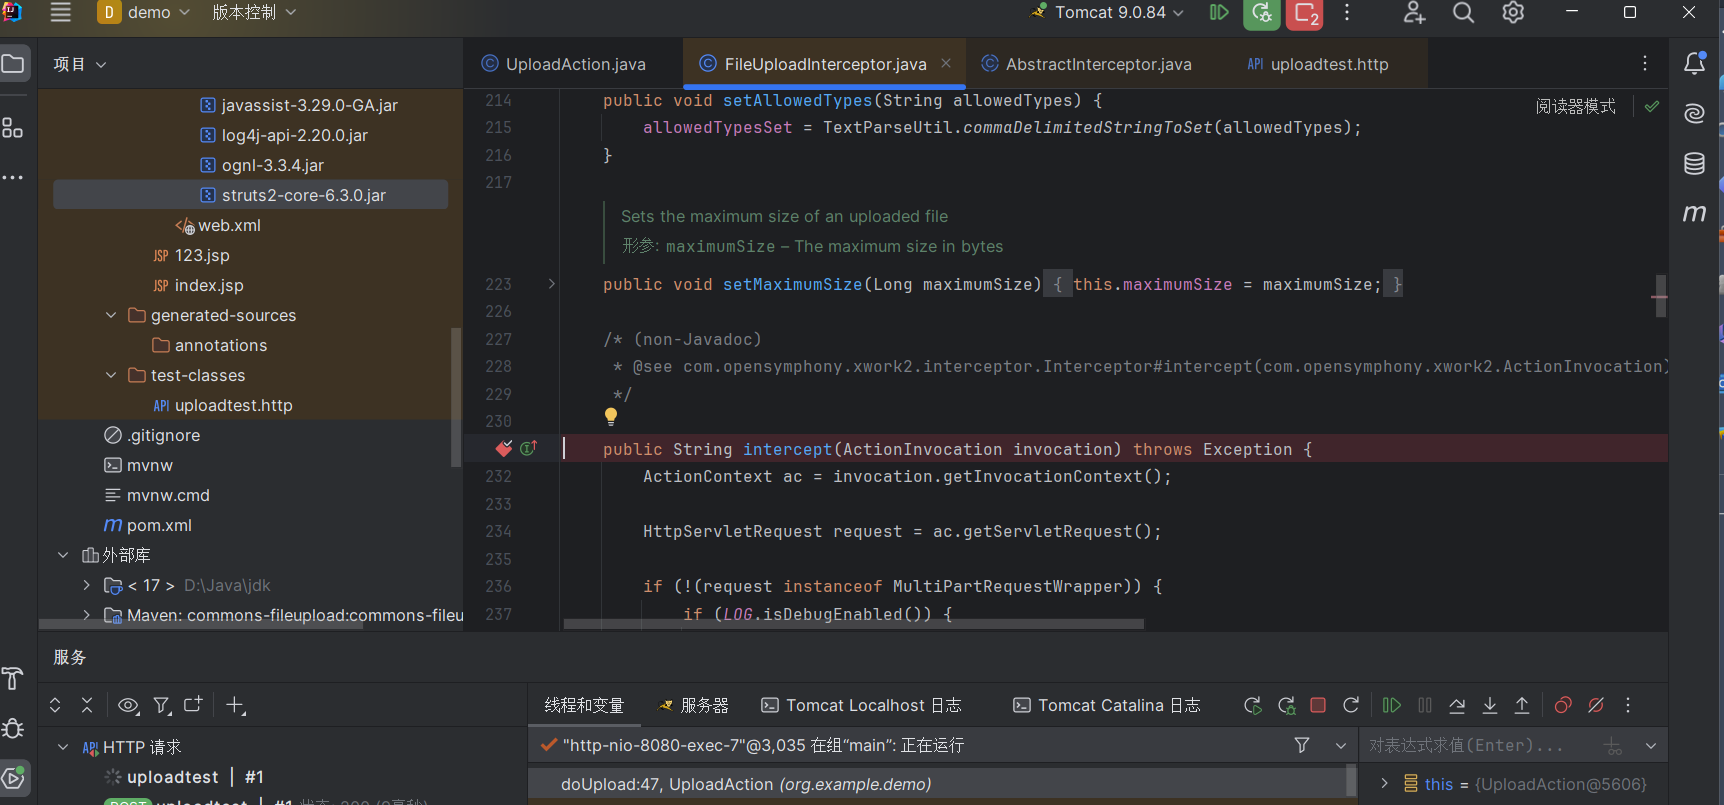
Task: Switch to Tomcat Localhost 日志 tab
Action: pos(861,705)
